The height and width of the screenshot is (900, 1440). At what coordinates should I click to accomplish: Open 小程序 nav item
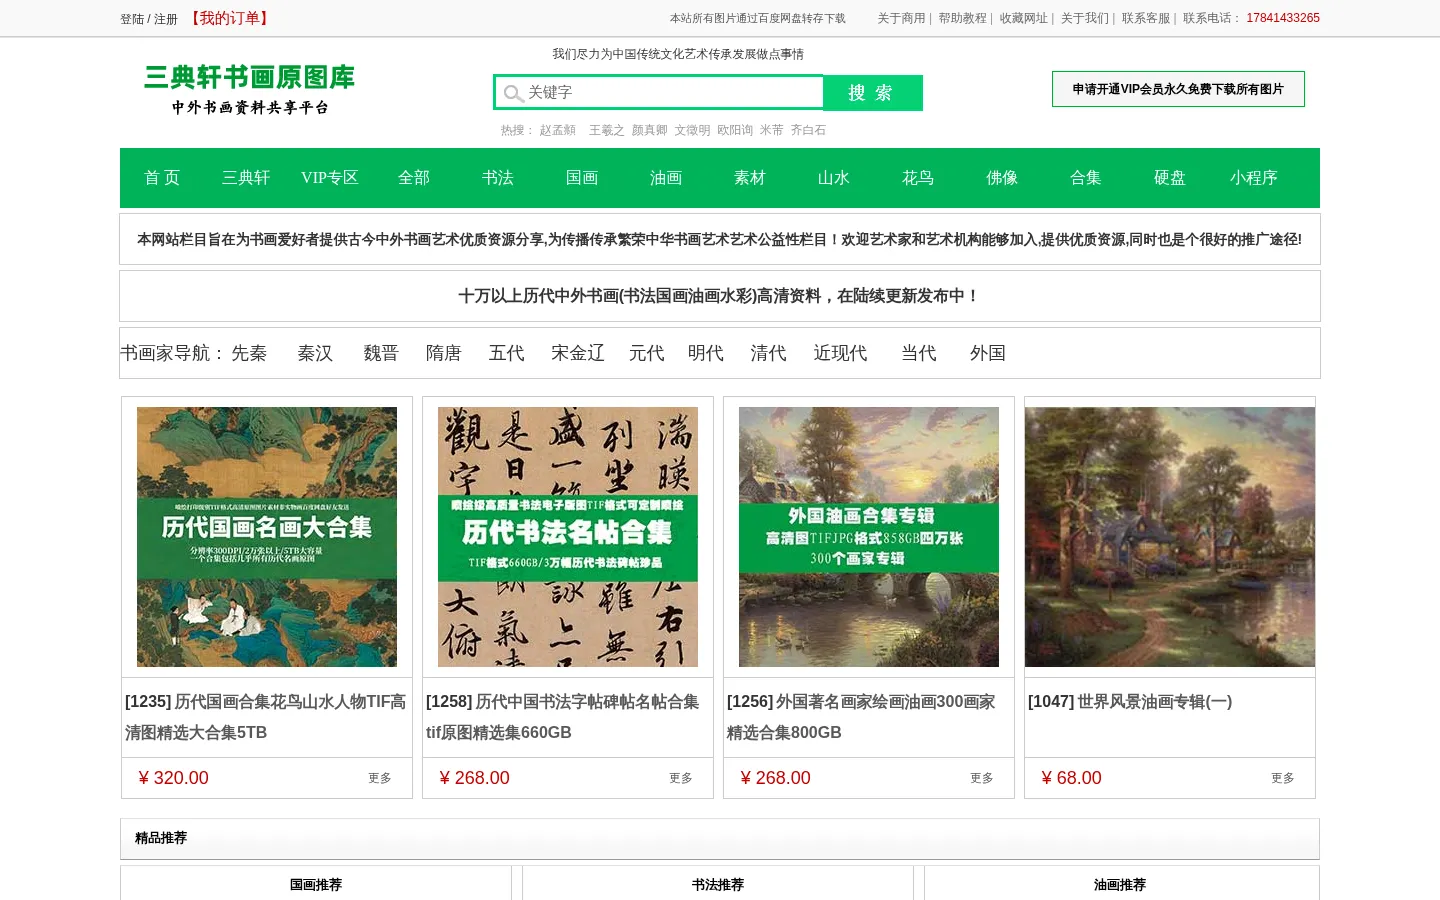[1254, 178]
